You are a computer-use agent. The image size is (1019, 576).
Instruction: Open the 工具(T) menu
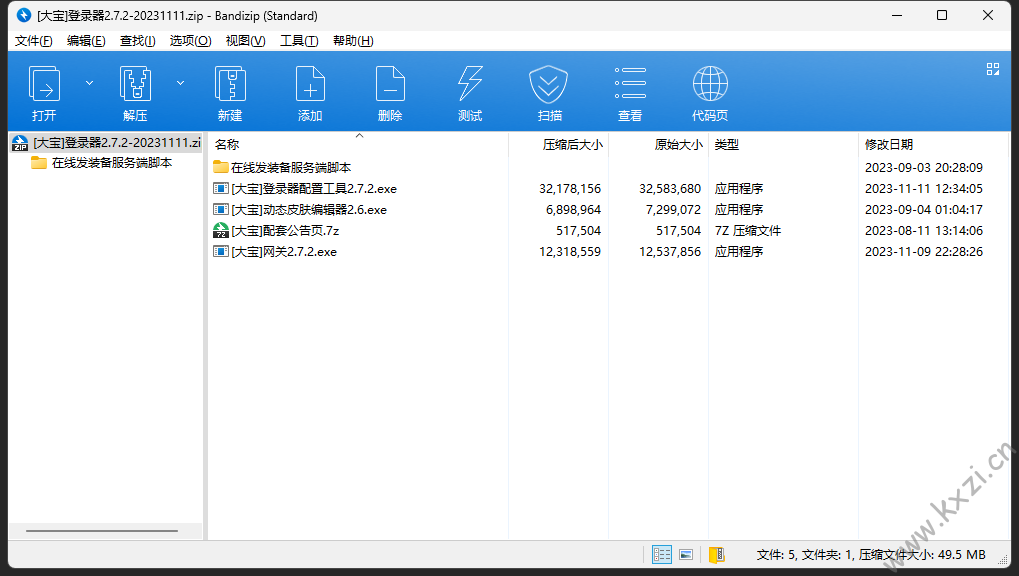coord(299,41)
